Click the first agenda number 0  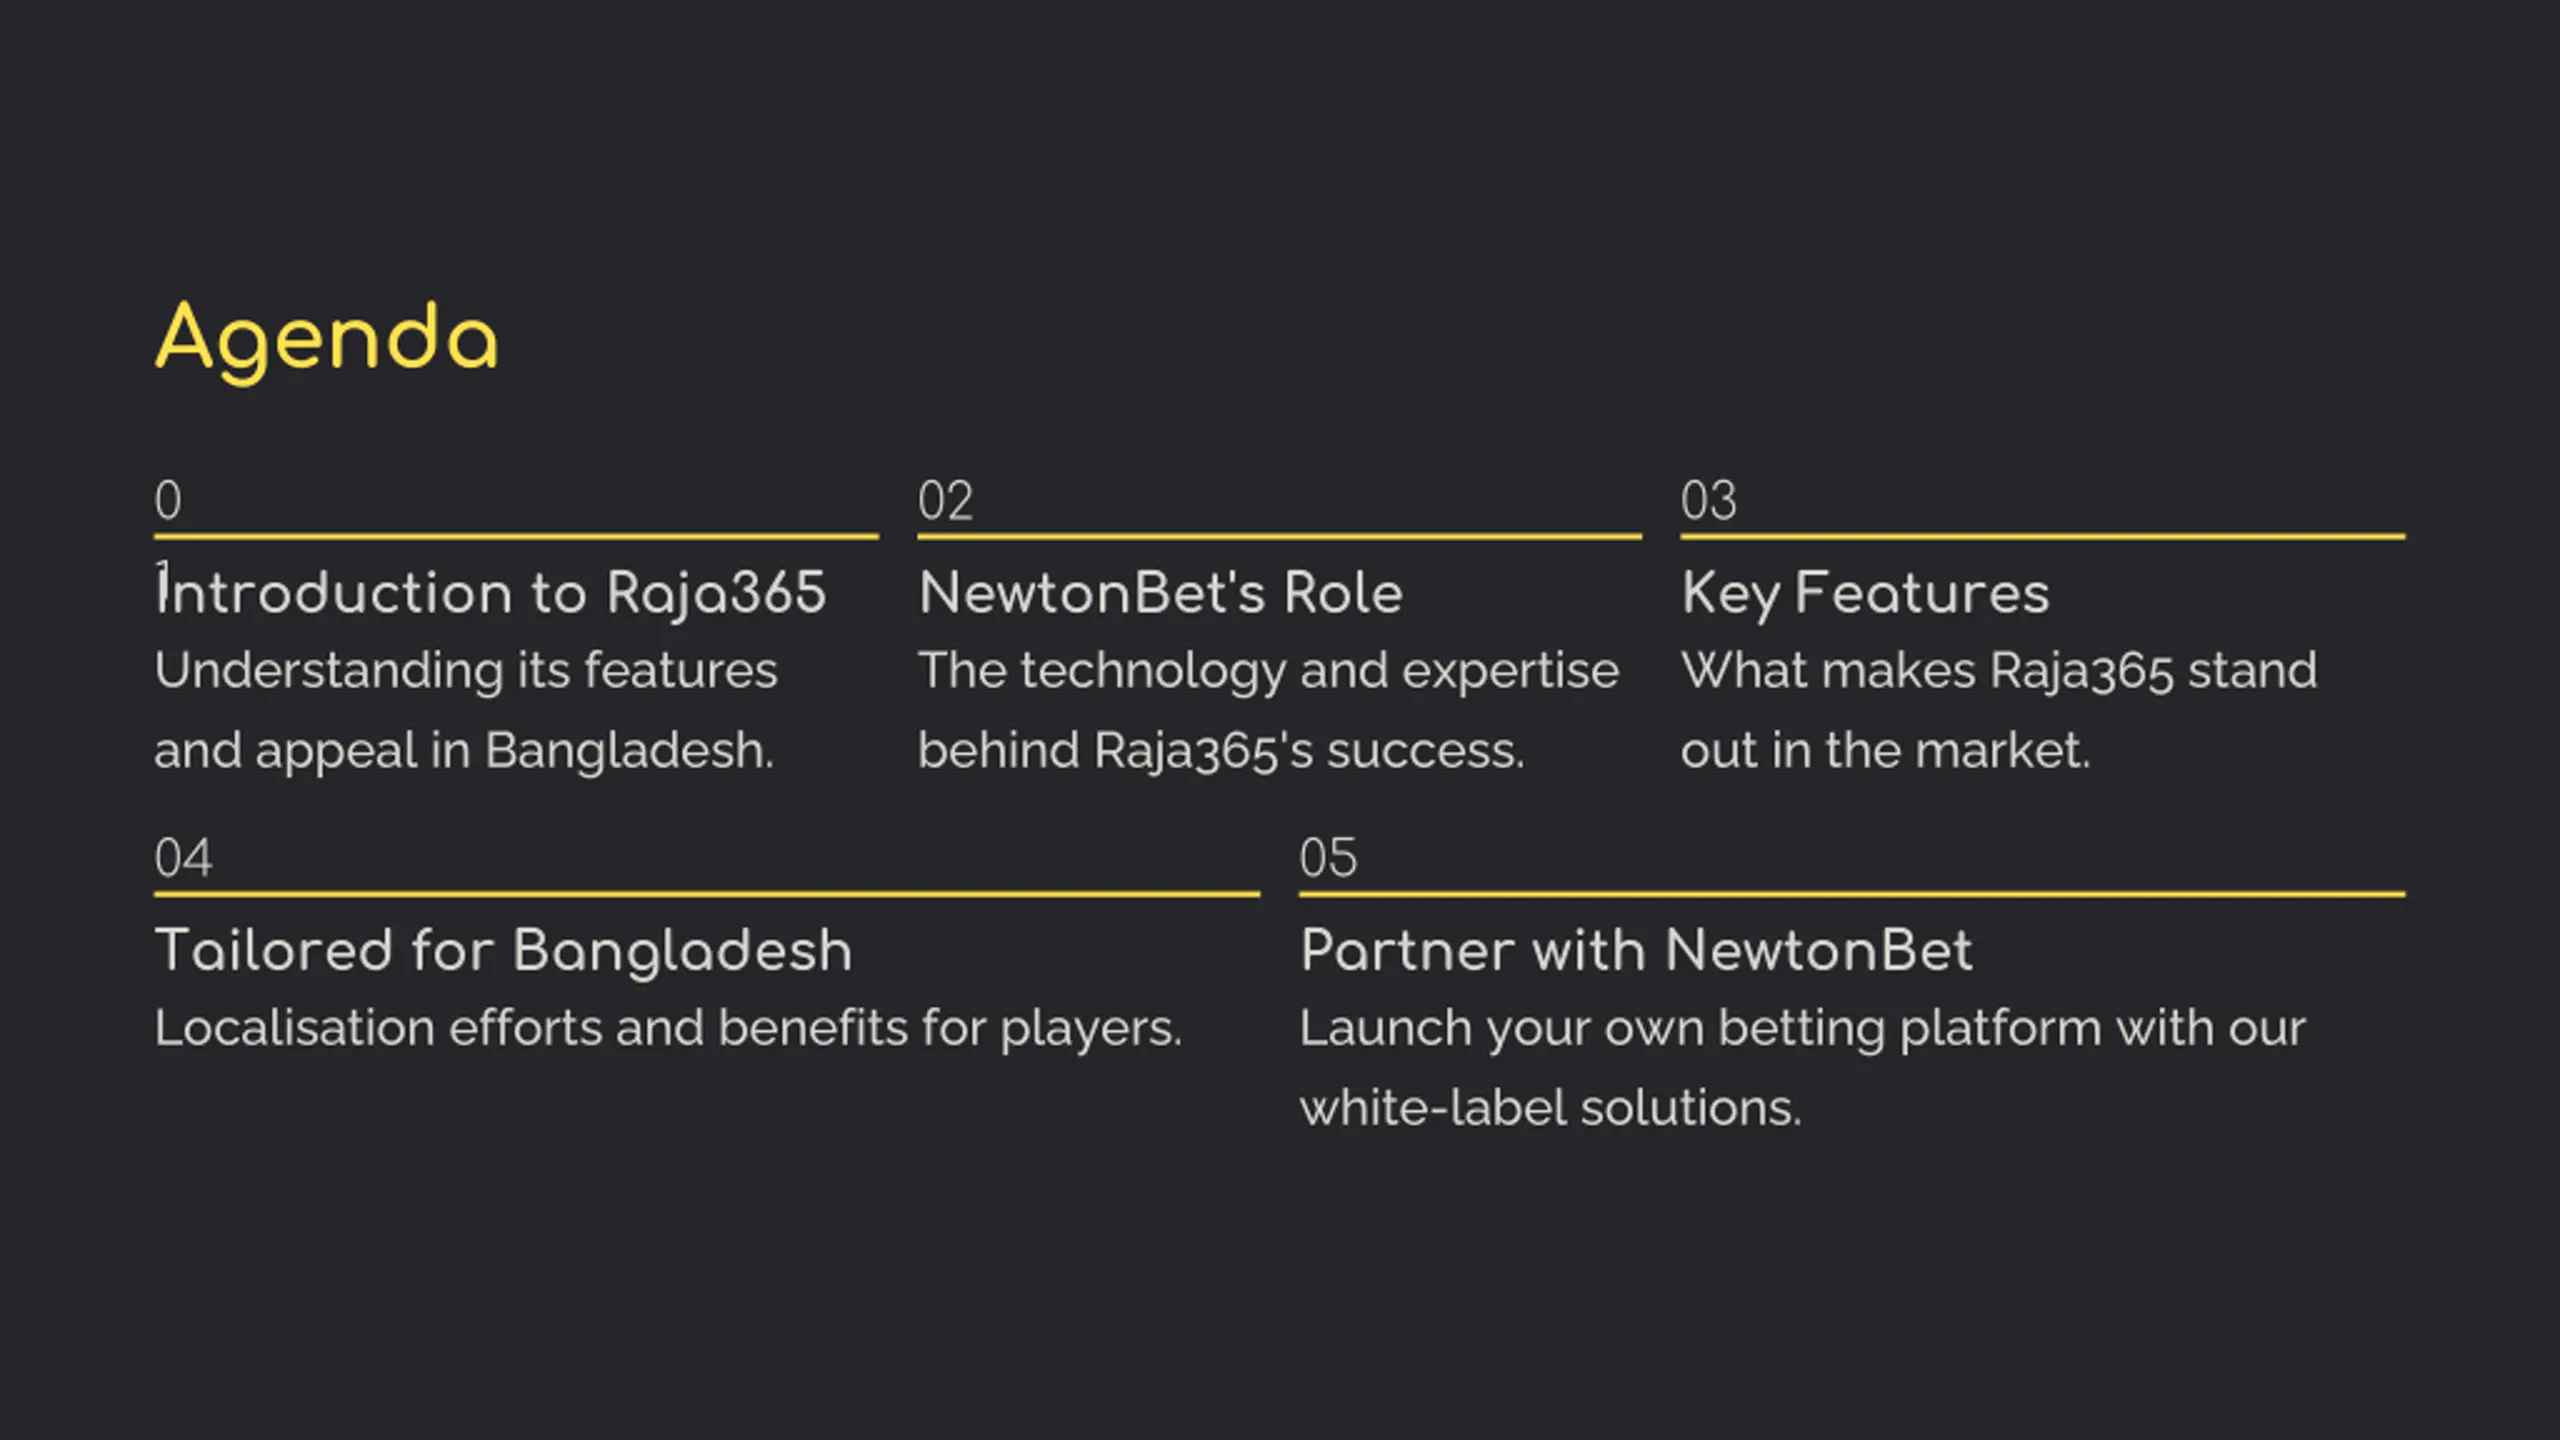pyautogui.click(x=168, y=500)
